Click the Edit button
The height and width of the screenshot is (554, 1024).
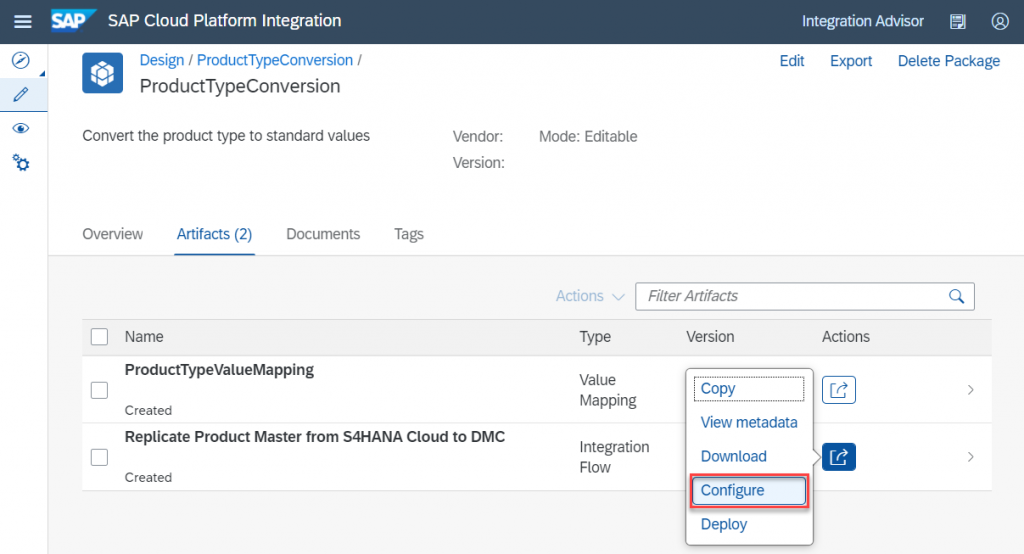click(792, 61)
